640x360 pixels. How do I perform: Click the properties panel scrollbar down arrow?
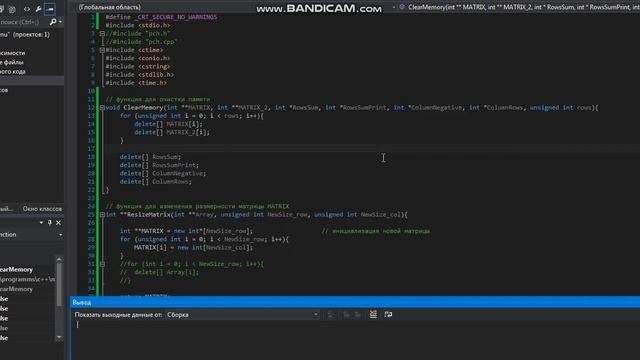pyautogui.click(x=59, y=337)
